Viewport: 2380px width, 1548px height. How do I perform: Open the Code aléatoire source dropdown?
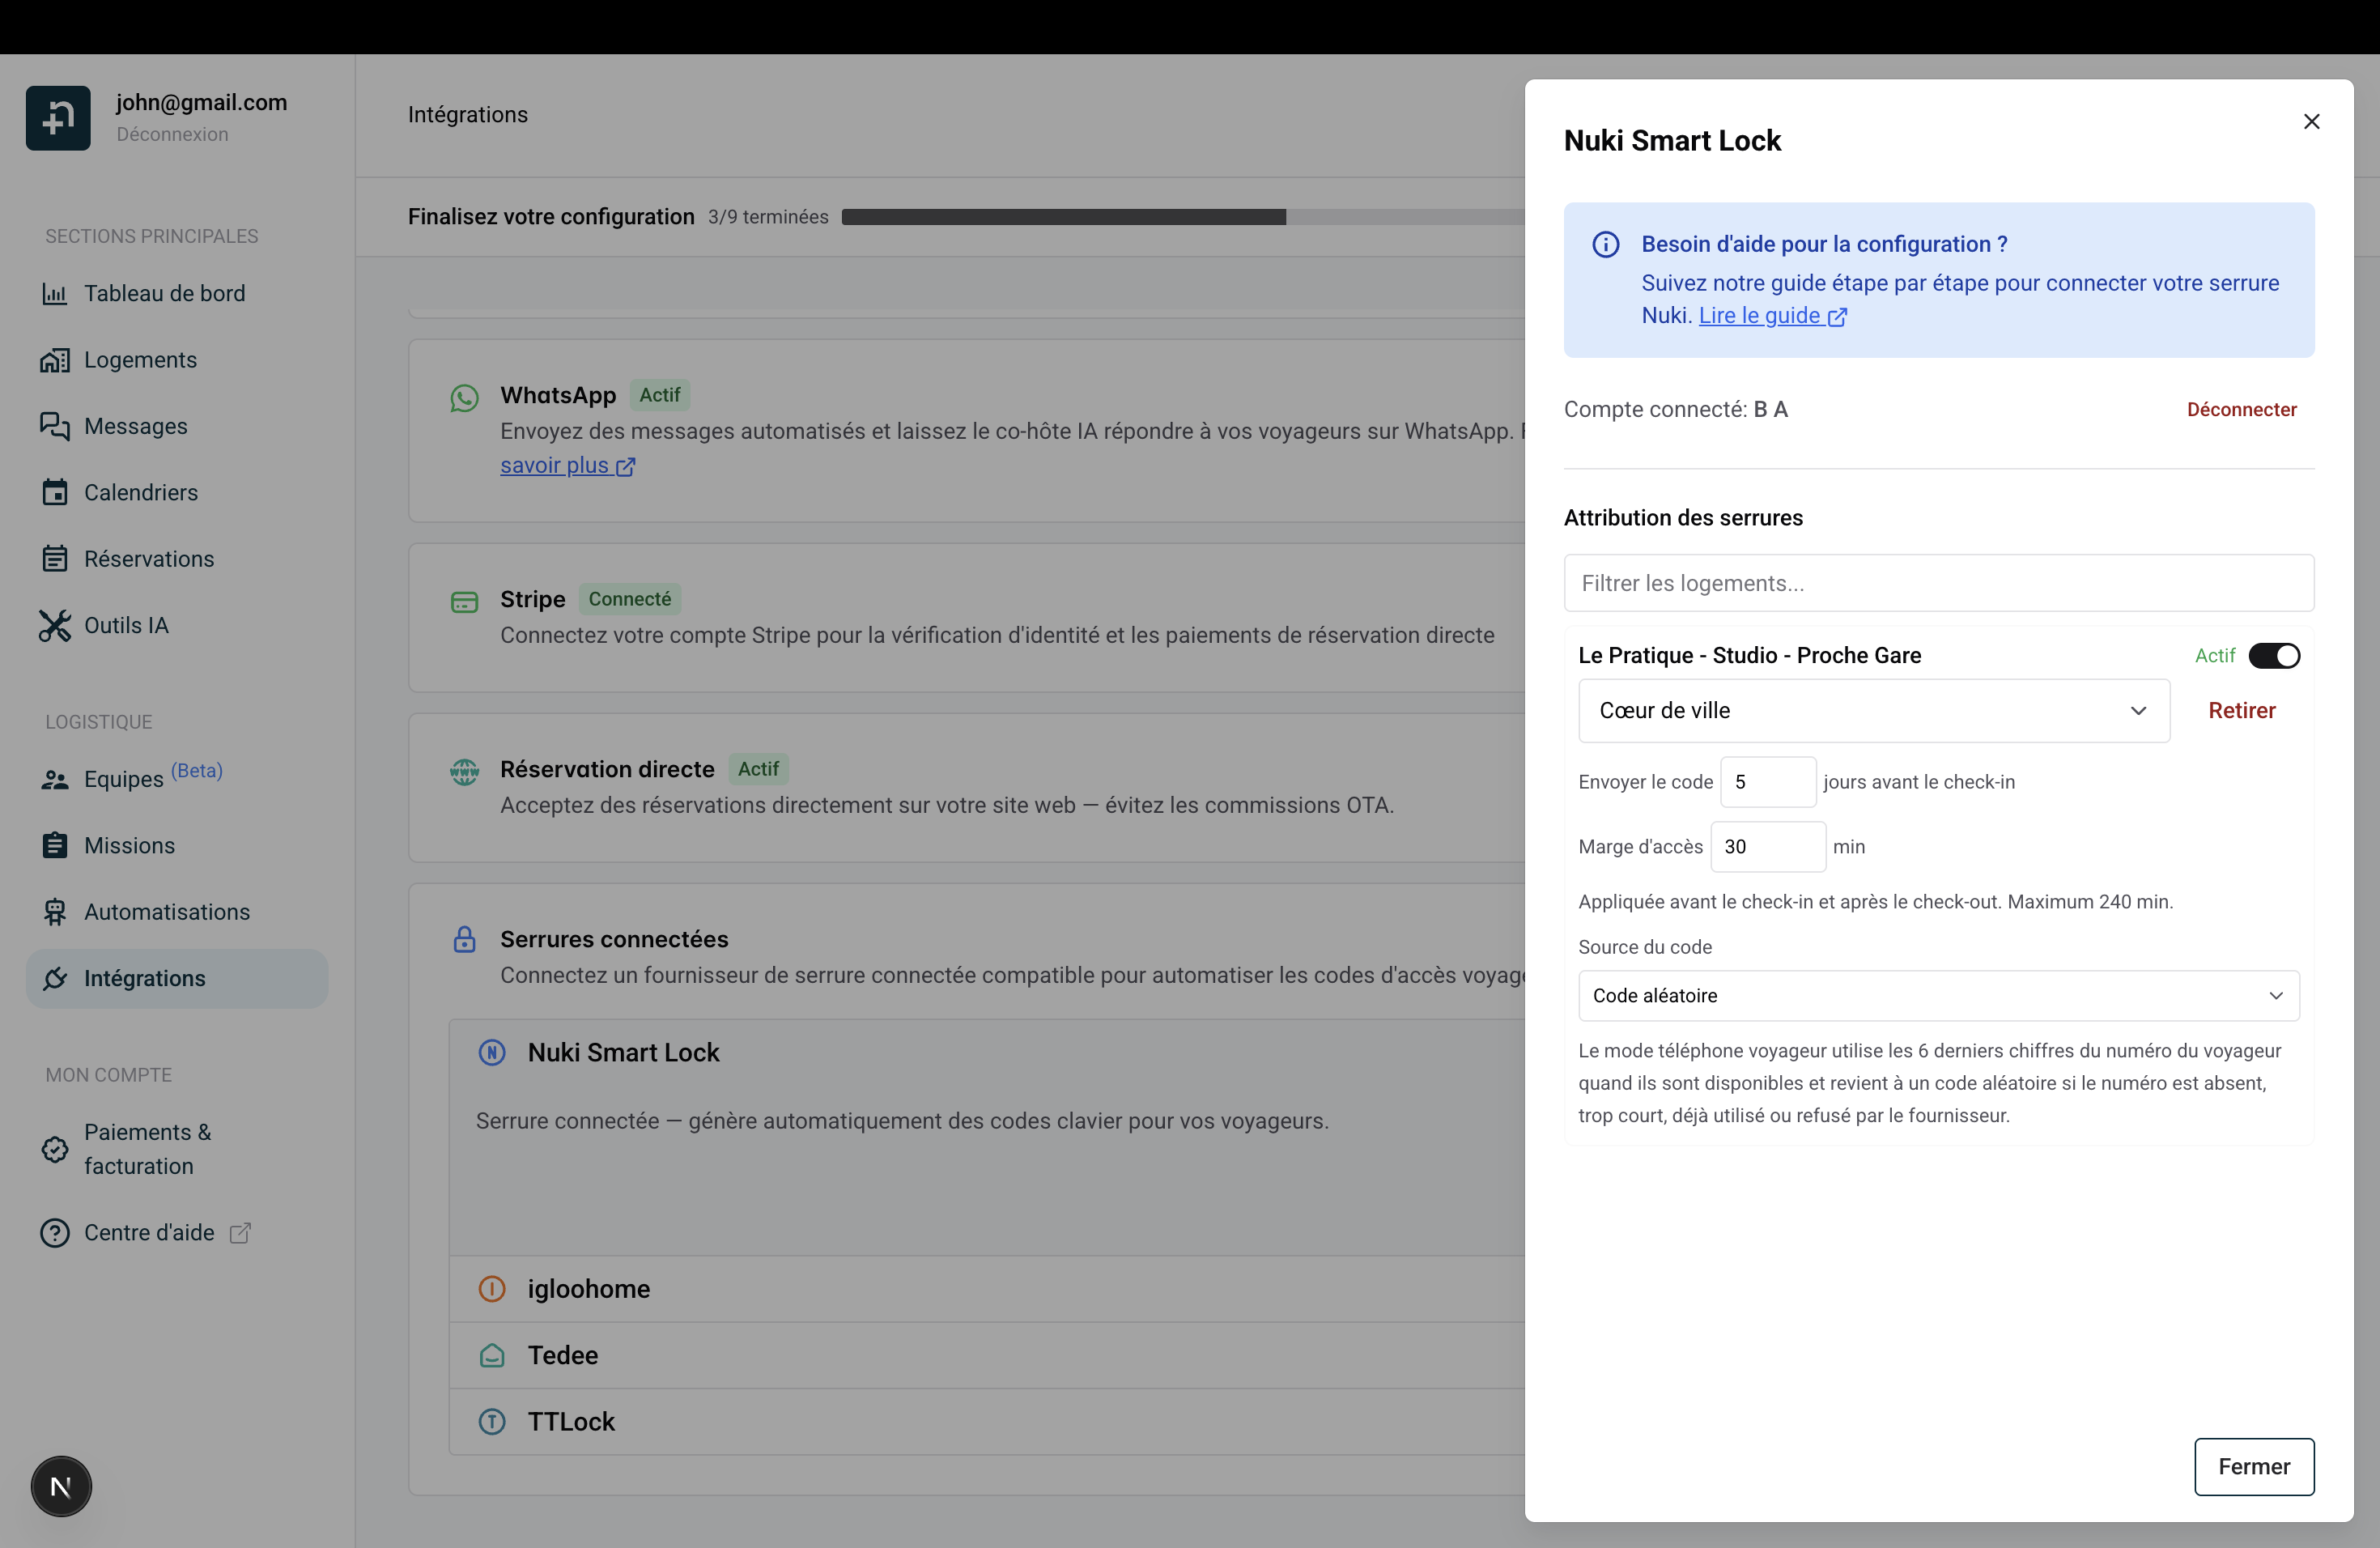pos(1938,996)
